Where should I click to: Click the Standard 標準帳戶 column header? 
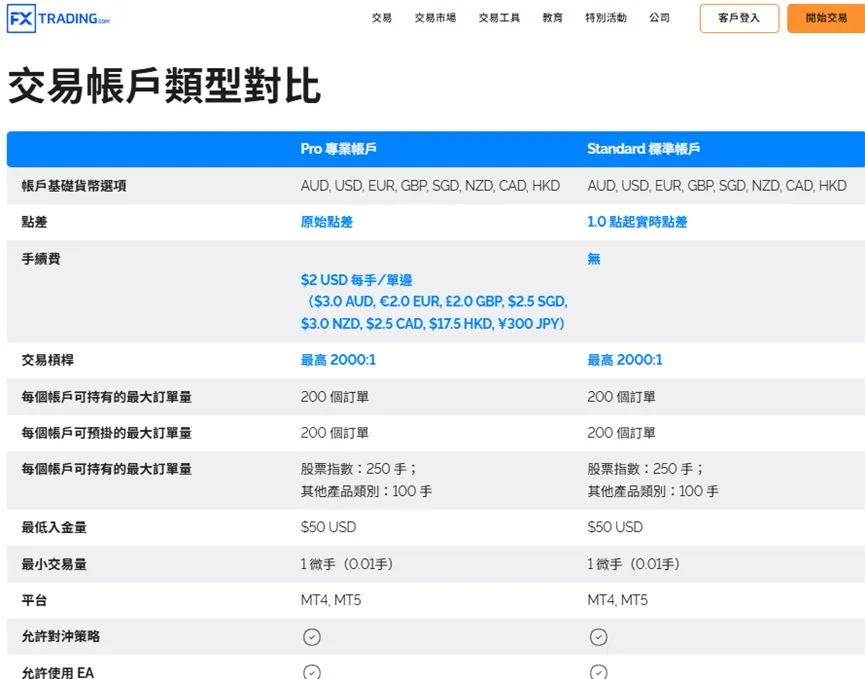[x=643, y=149]
